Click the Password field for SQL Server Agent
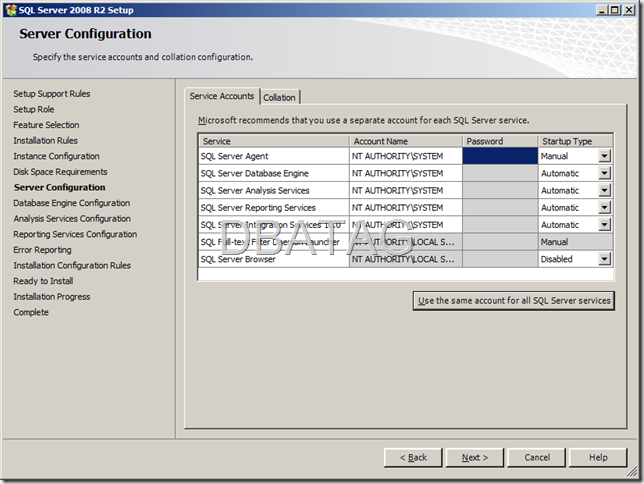The image size is (644, 484). [500, 156]
